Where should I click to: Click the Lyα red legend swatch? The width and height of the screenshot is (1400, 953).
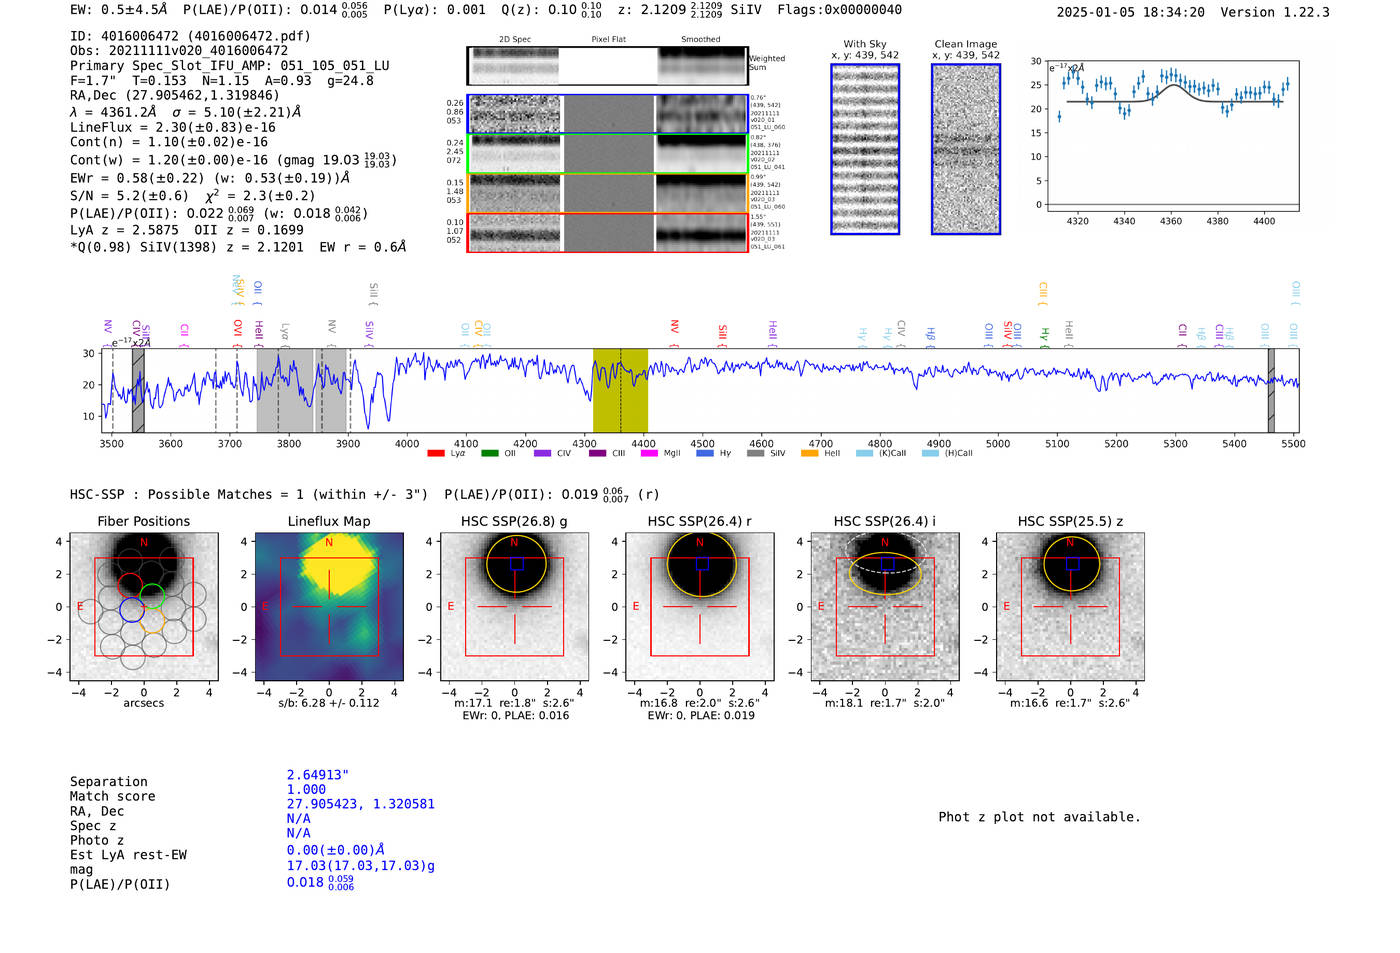click(436, 454)
